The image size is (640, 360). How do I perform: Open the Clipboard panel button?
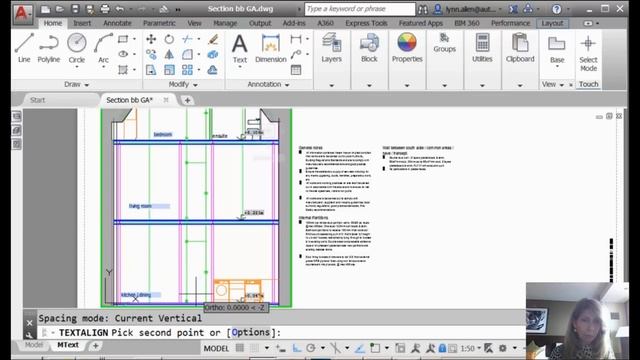tap(520, 48)
